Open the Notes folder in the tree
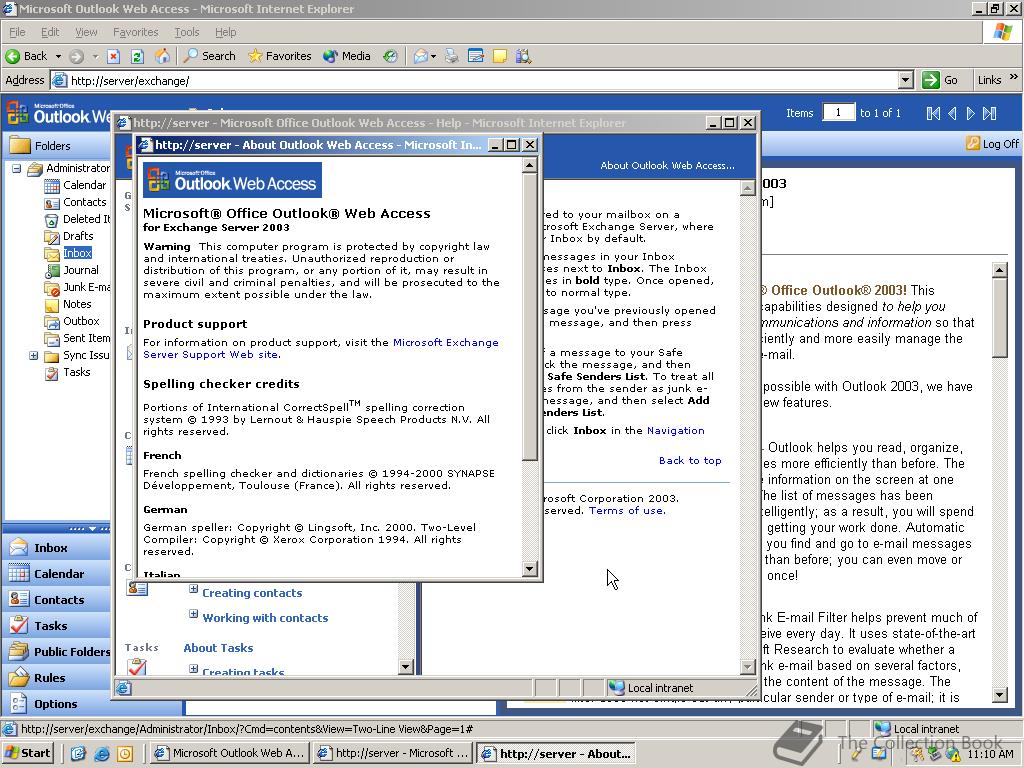This screenshot has height=768, width=1024. (77, 304)
